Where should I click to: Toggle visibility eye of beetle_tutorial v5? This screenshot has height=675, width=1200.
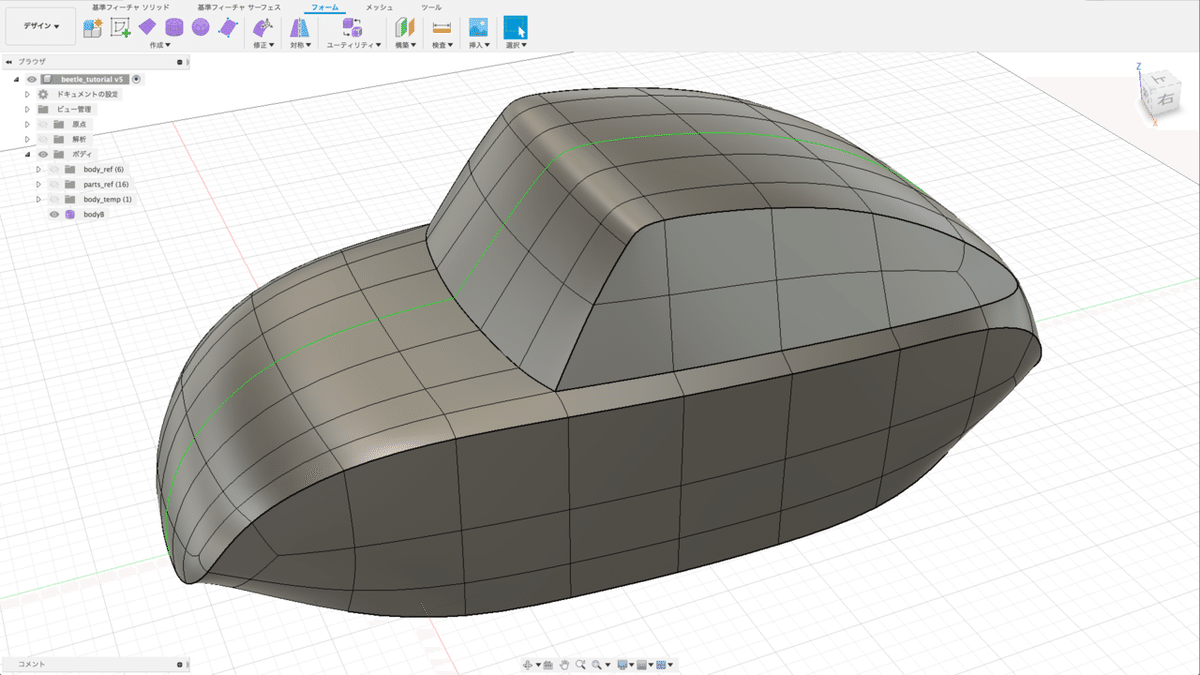[31, 79]
